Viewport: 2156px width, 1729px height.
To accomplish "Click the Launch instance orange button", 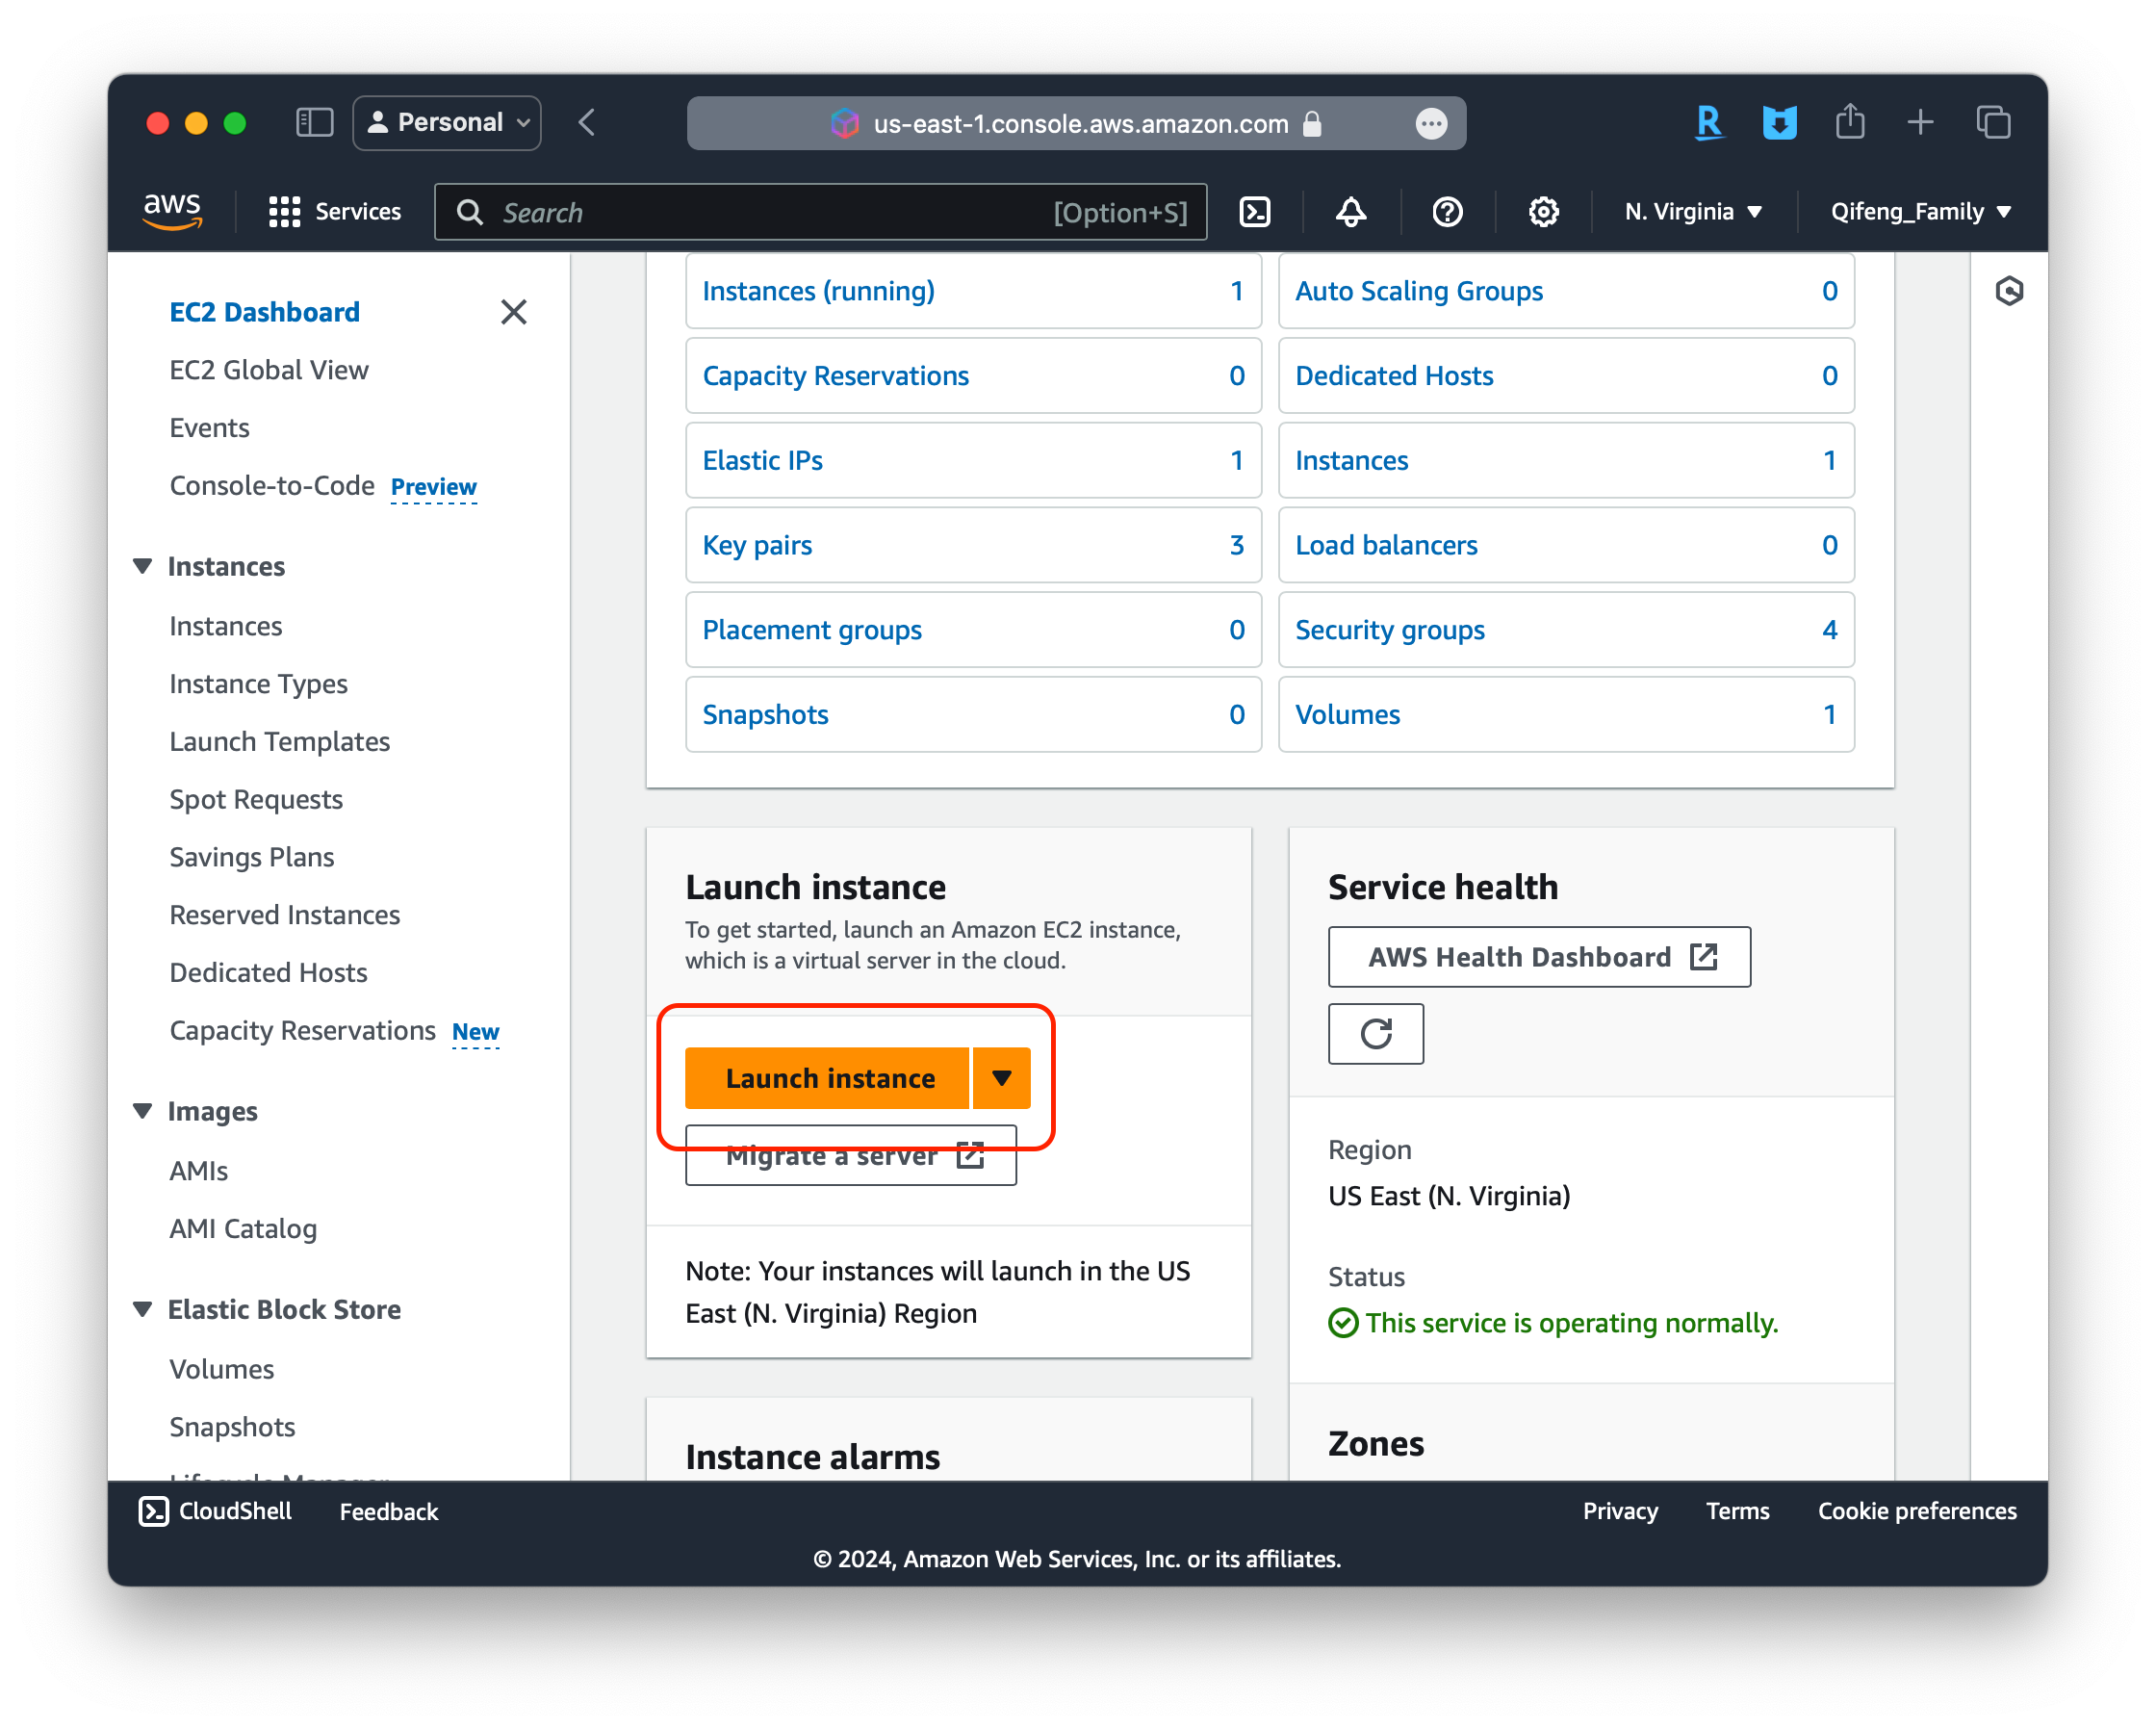I will [830, 1076].
